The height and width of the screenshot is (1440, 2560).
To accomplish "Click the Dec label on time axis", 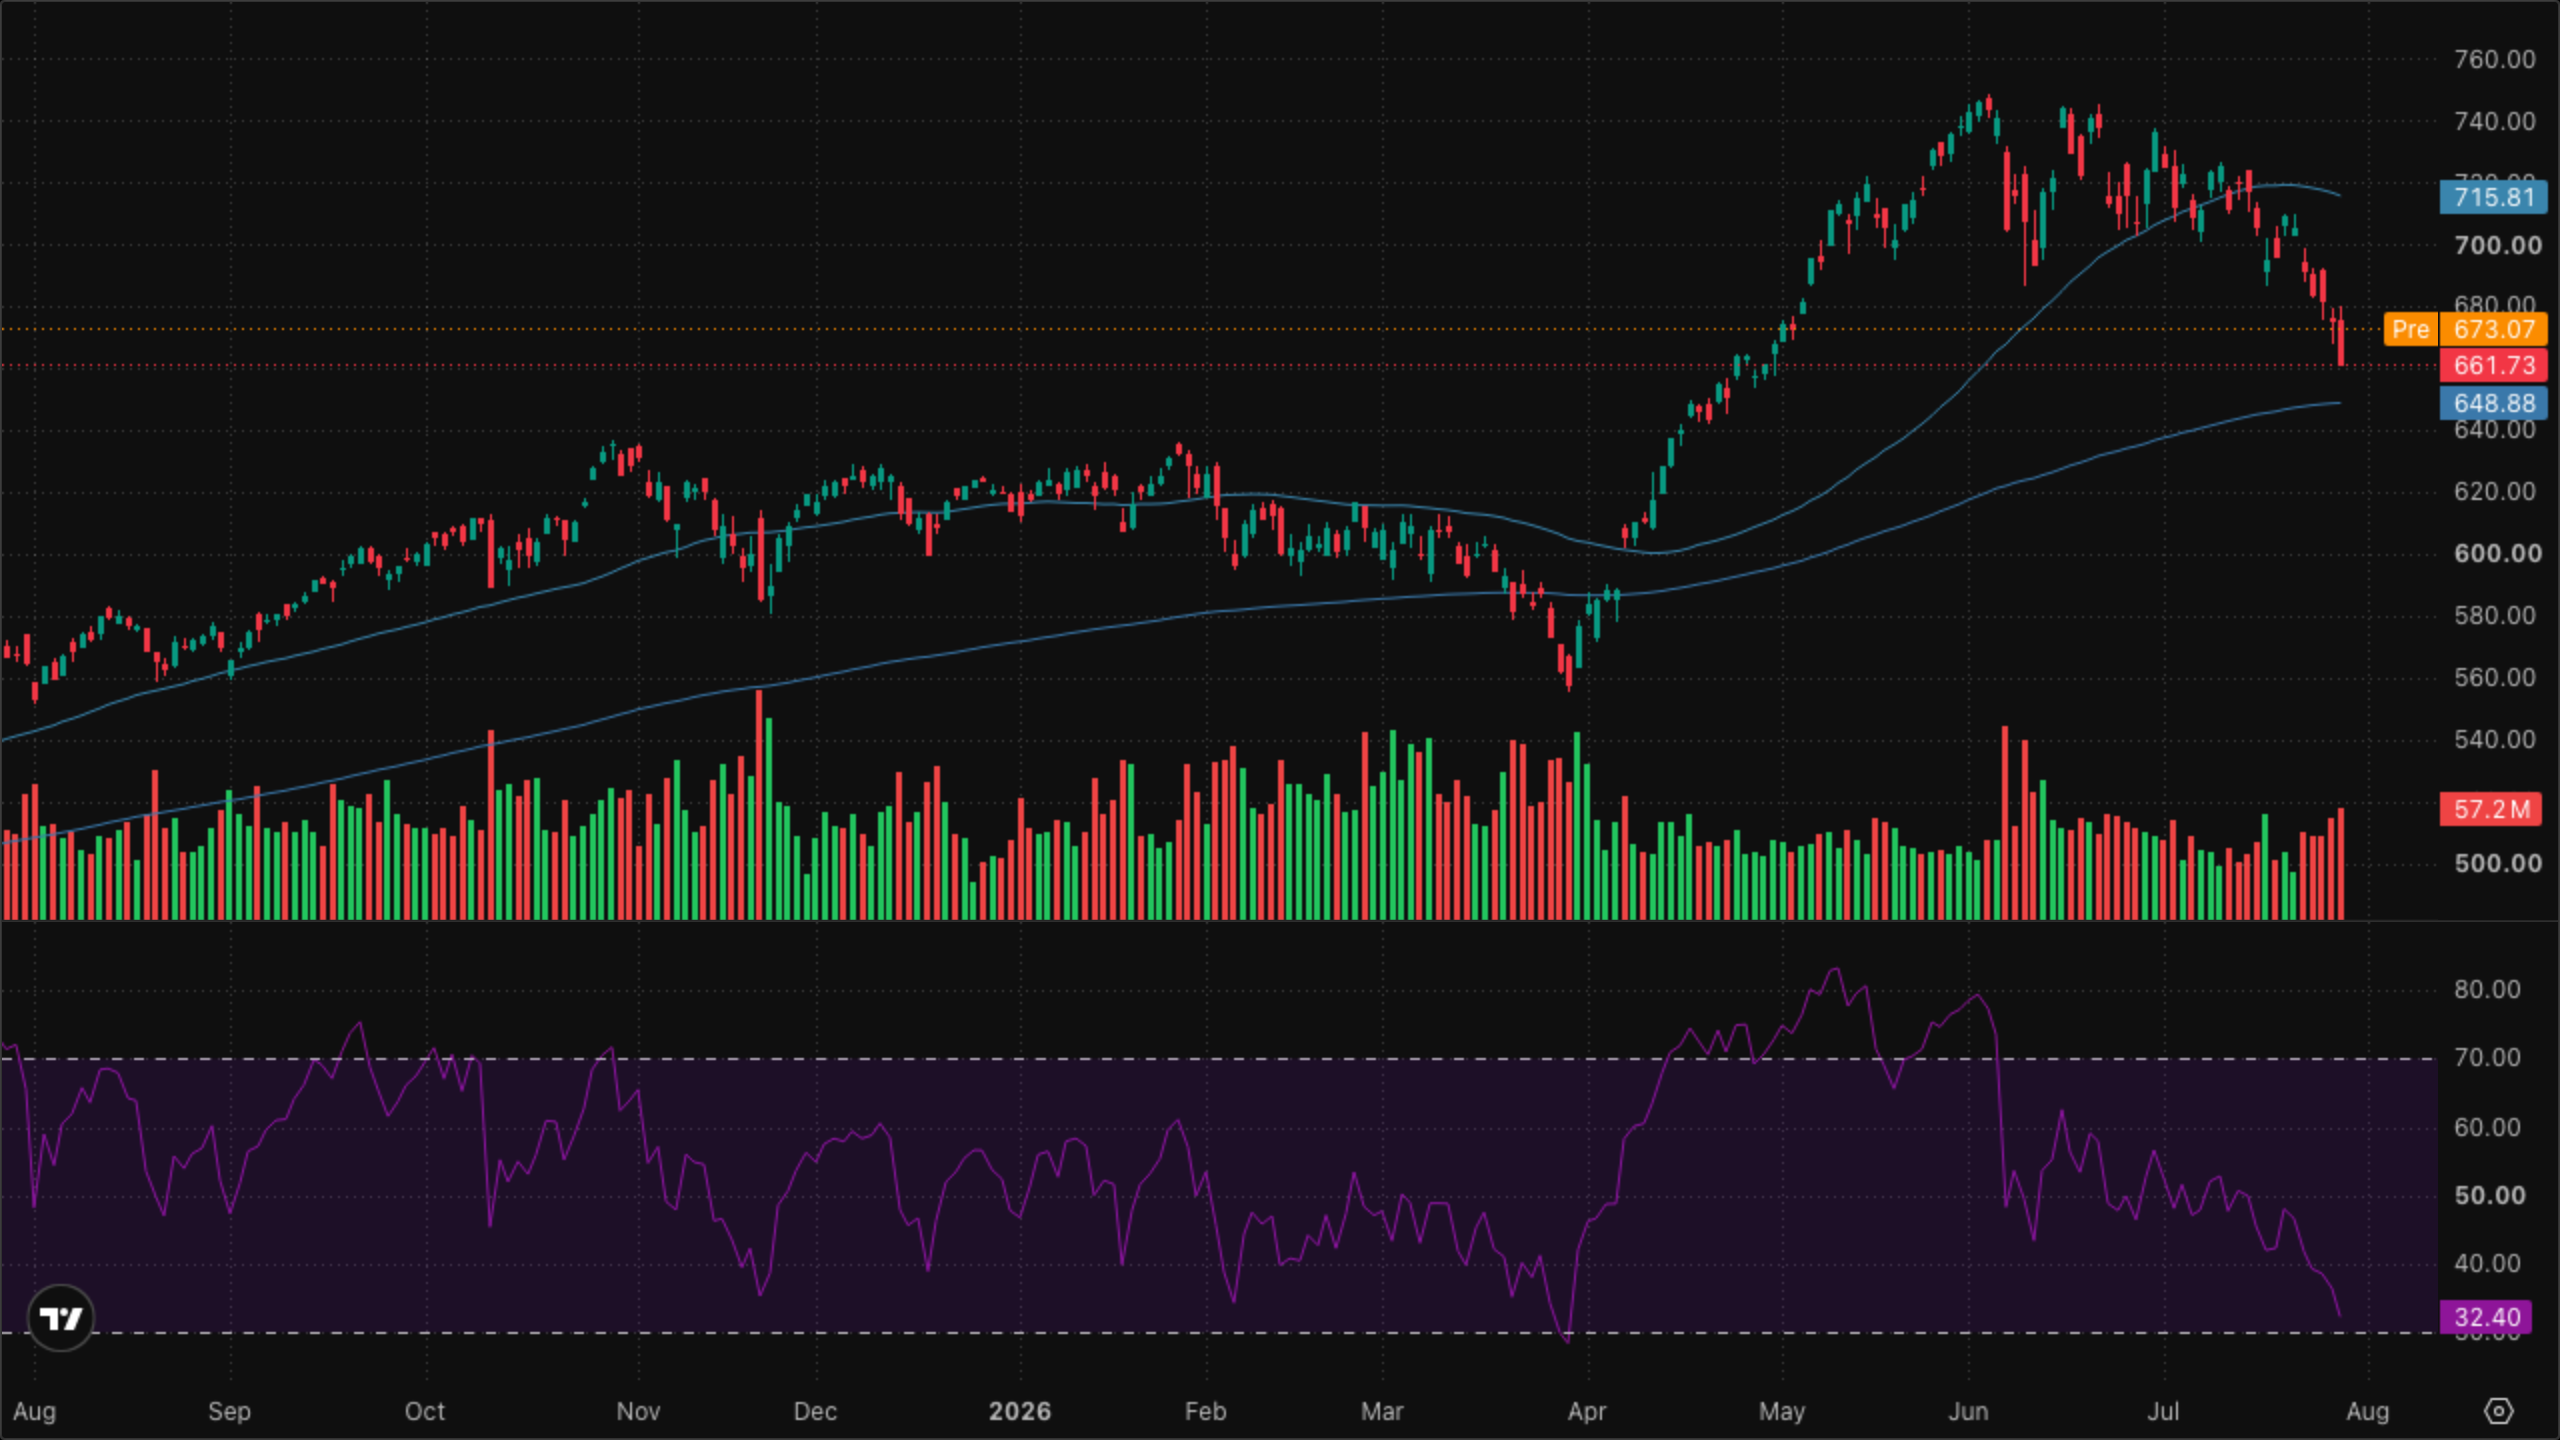I will 814,1411.
